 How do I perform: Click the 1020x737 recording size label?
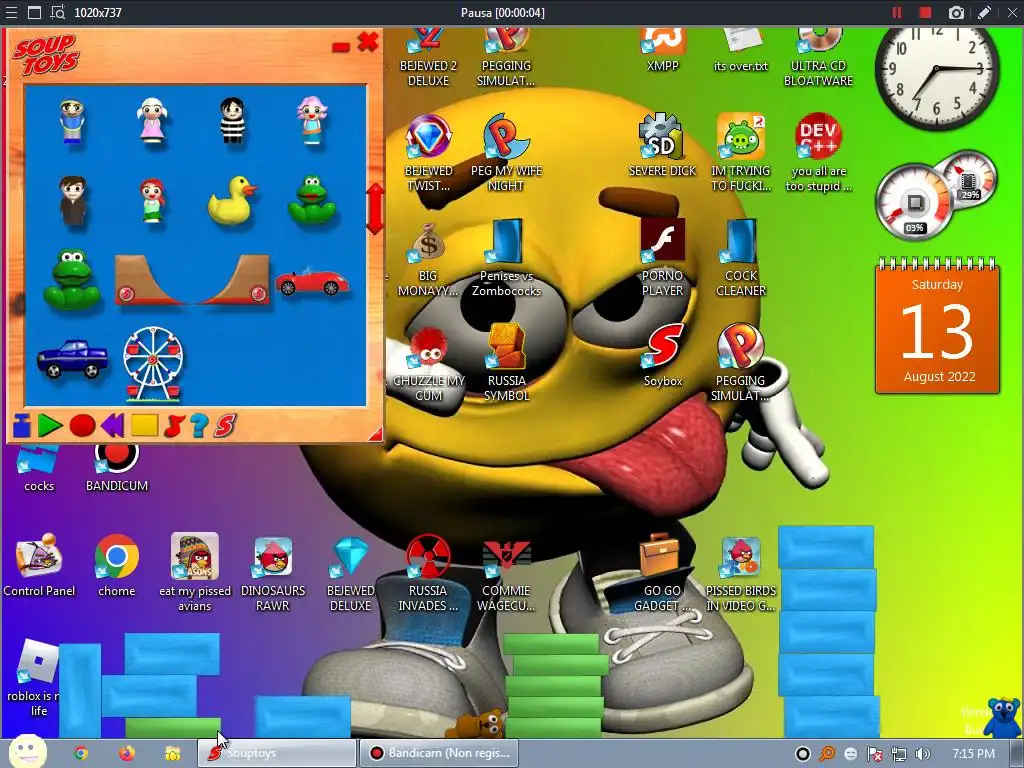pyautogui.click(x=98, y=12)
